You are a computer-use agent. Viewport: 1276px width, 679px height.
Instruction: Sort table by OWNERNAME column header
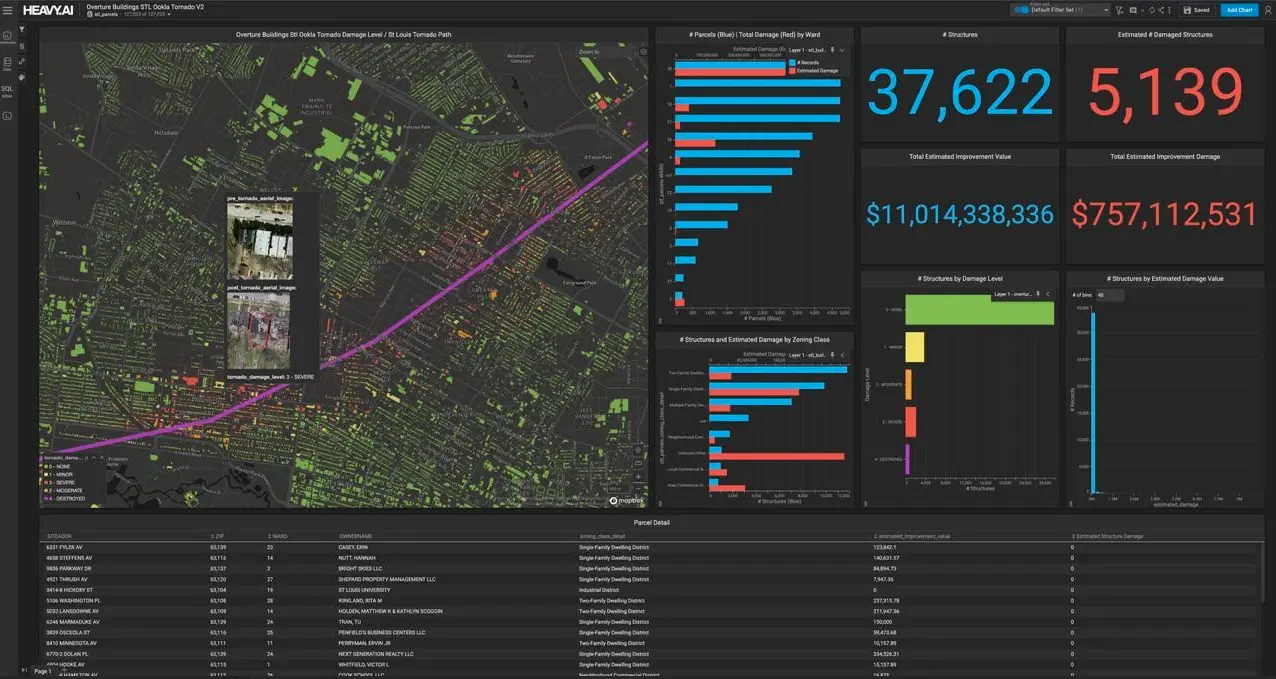tap(355, 536)
